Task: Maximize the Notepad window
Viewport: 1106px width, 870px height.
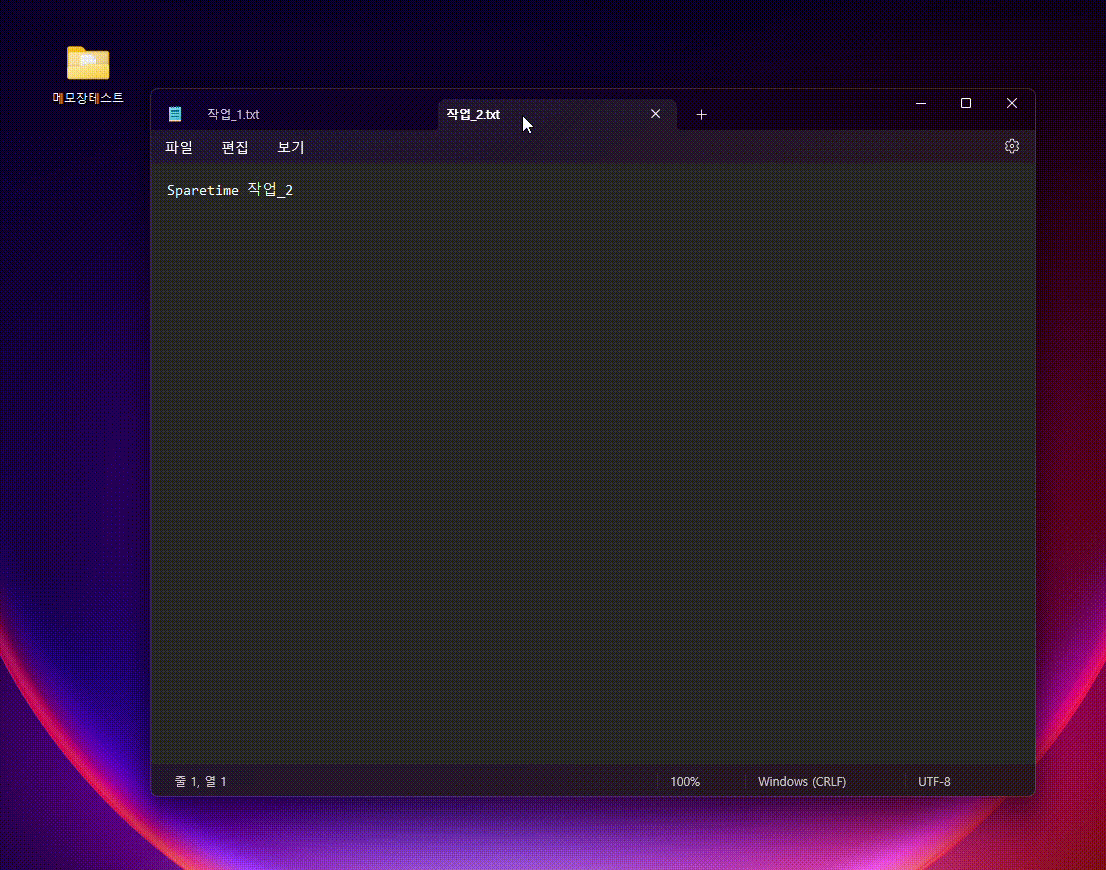Action: (966, 103)
